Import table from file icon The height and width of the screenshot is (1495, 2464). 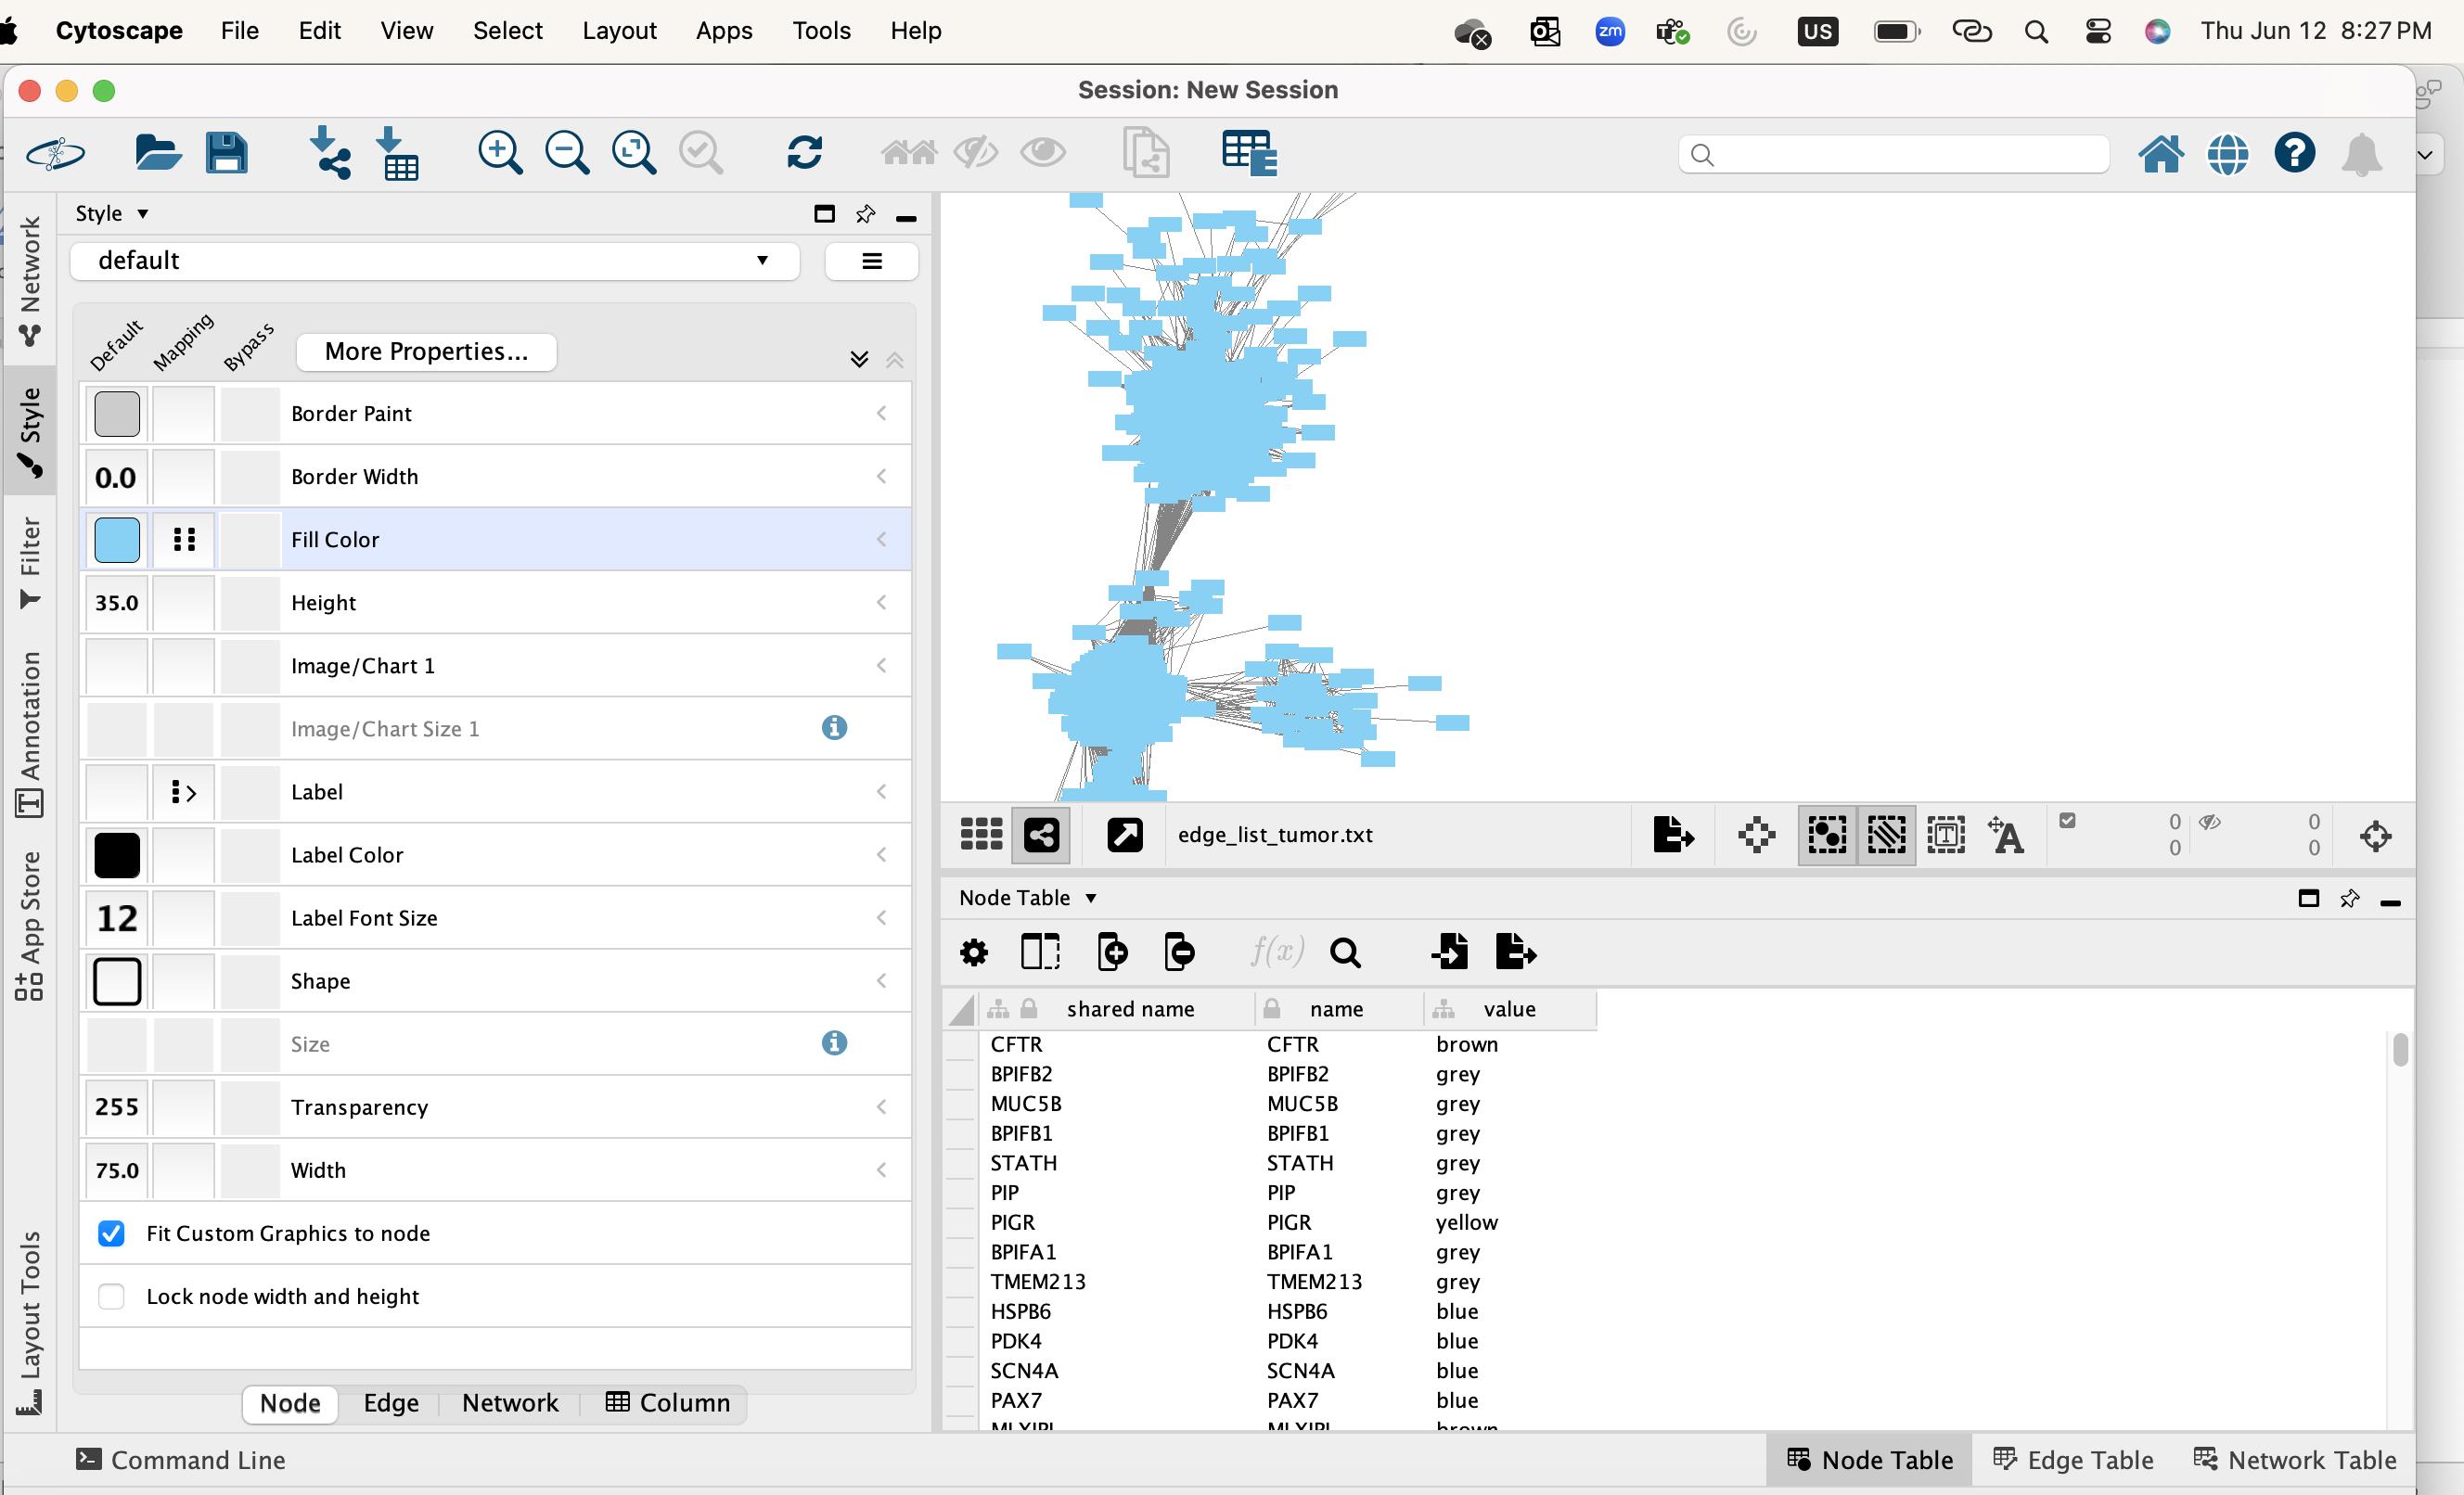(398, 153)
